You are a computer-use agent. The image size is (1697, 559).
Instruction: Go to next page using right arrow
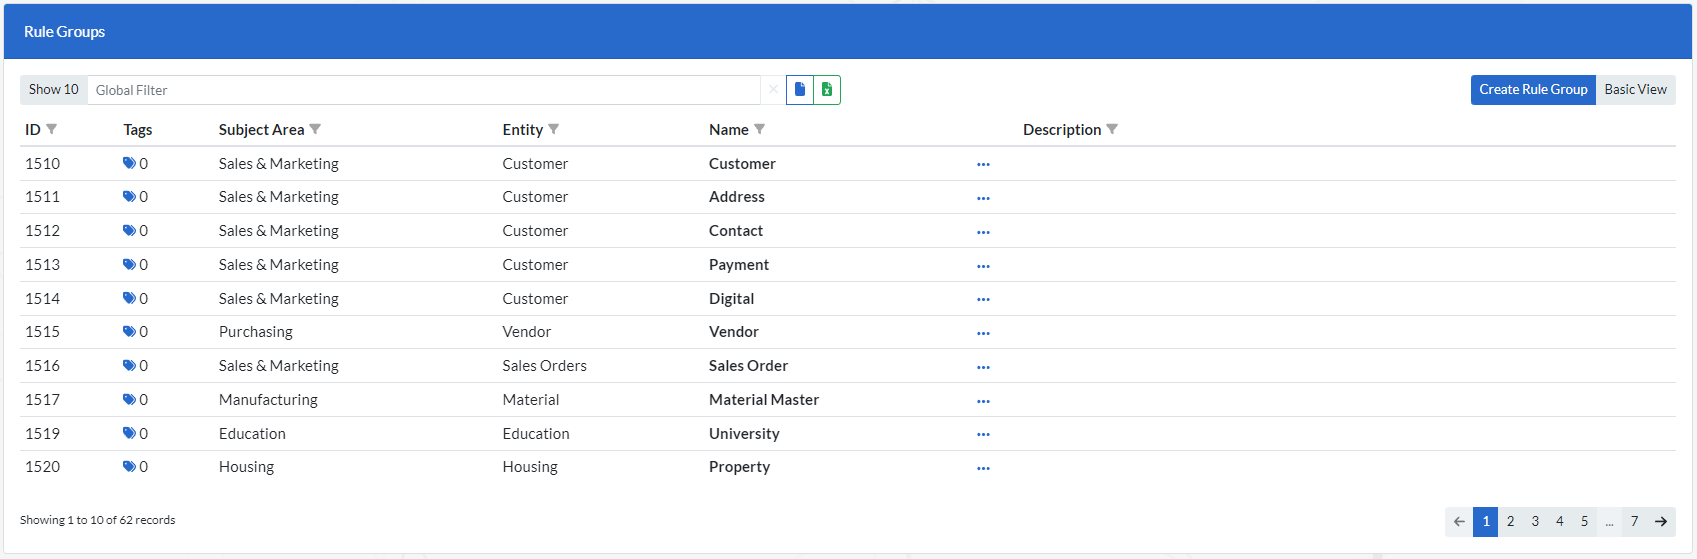point(1661,522)
